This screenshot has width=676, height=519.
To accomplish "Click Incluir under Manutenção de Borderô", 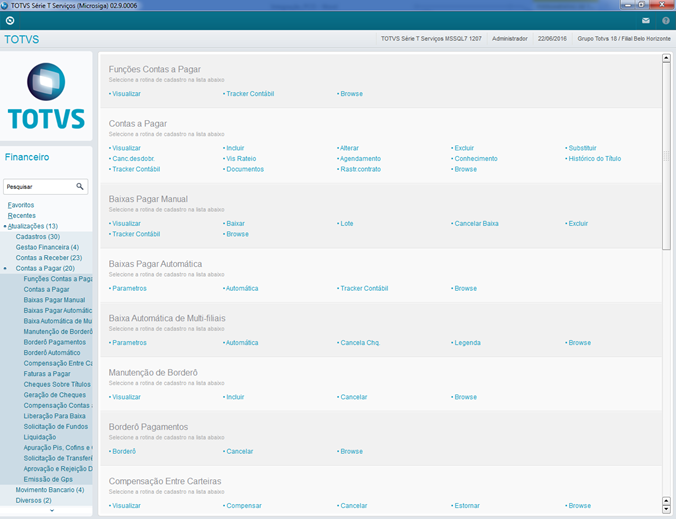I will point(235,397).
